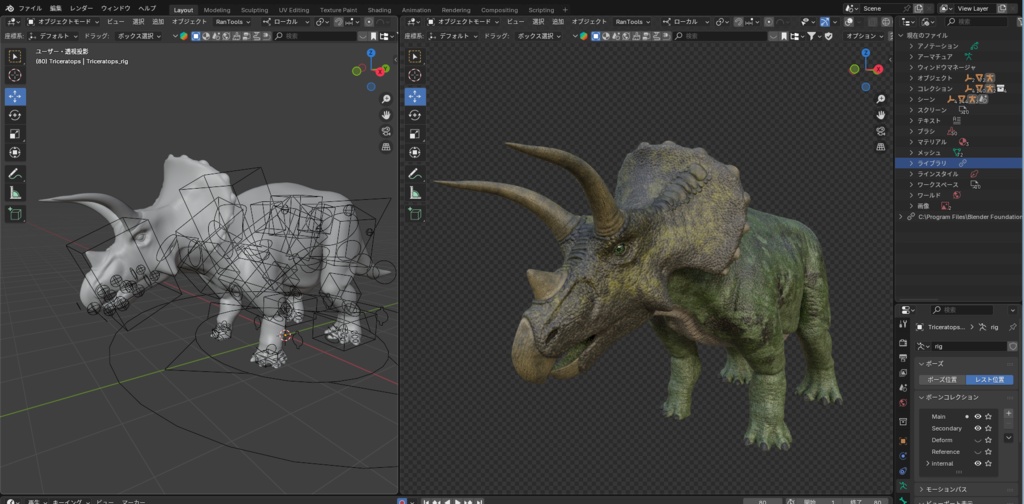Switch perspective/orthographic grid in left viewport
The height and width of the screenshot is (504, 1024).
[x=386, y=147]
